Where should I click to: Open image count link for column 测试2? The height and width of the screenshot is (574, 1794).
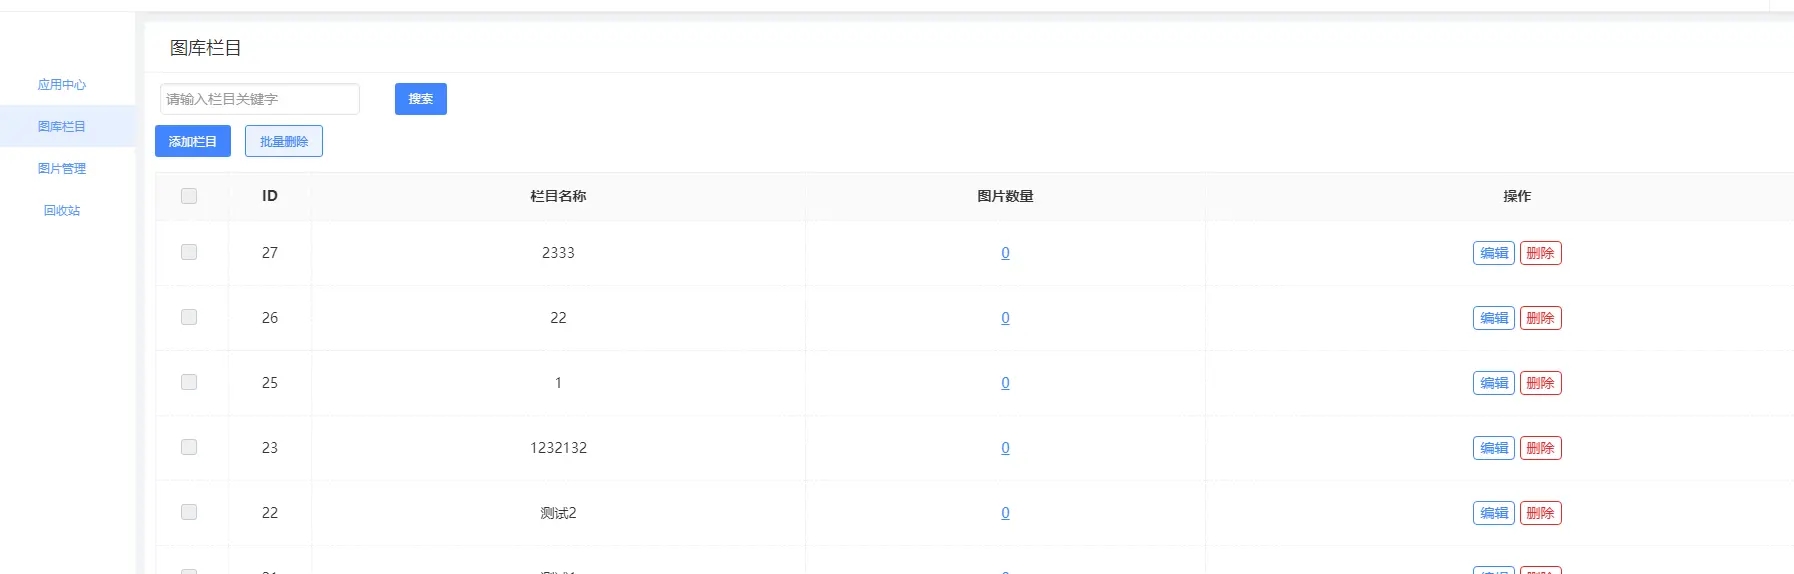[1005, 513]
